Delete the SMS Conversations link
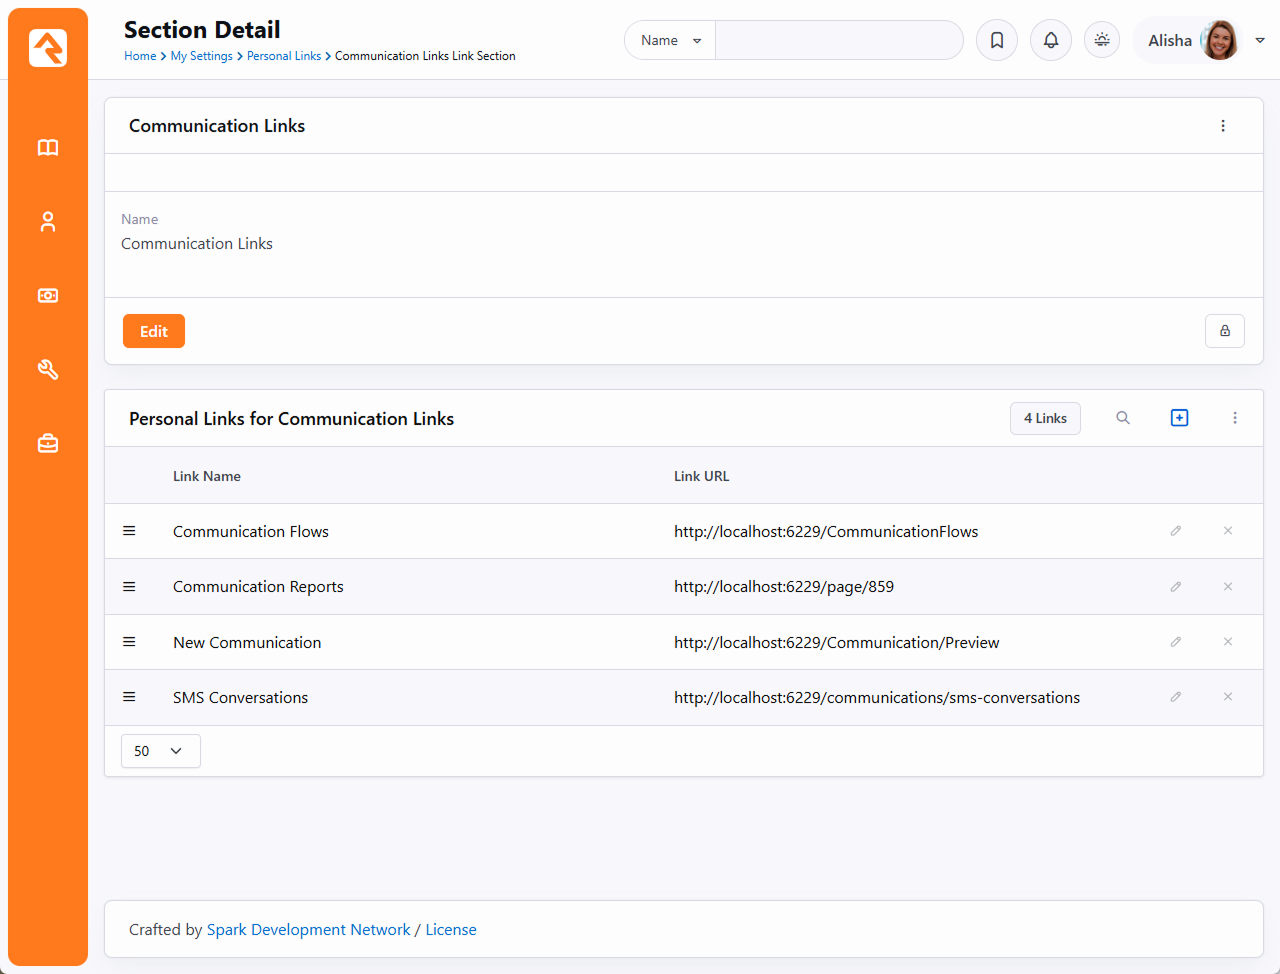1280x974 pixels. click(x=1228, y=697)
